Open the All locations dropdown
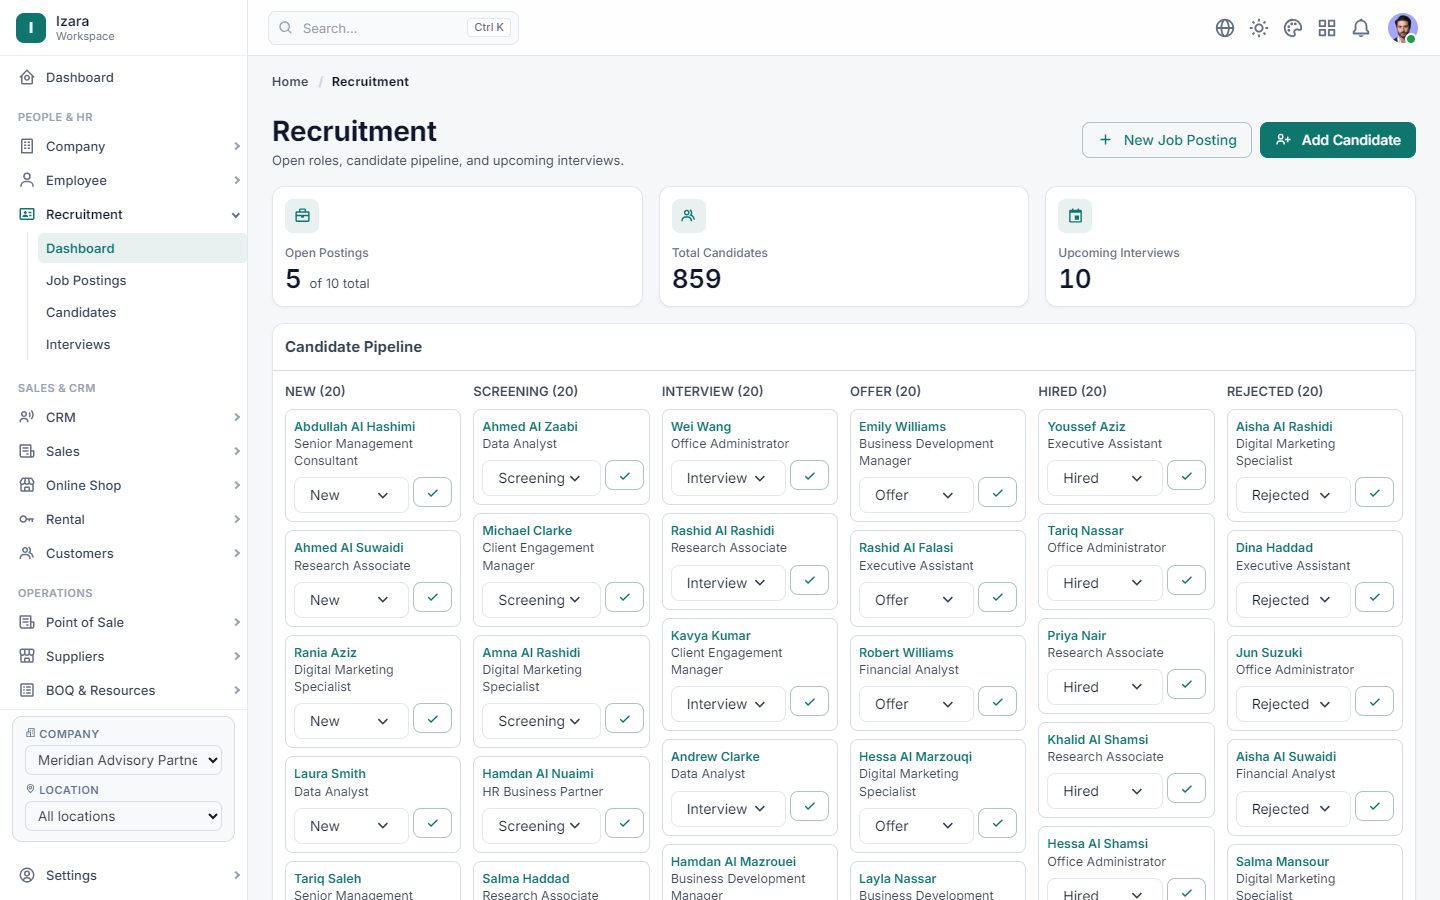 124,816
